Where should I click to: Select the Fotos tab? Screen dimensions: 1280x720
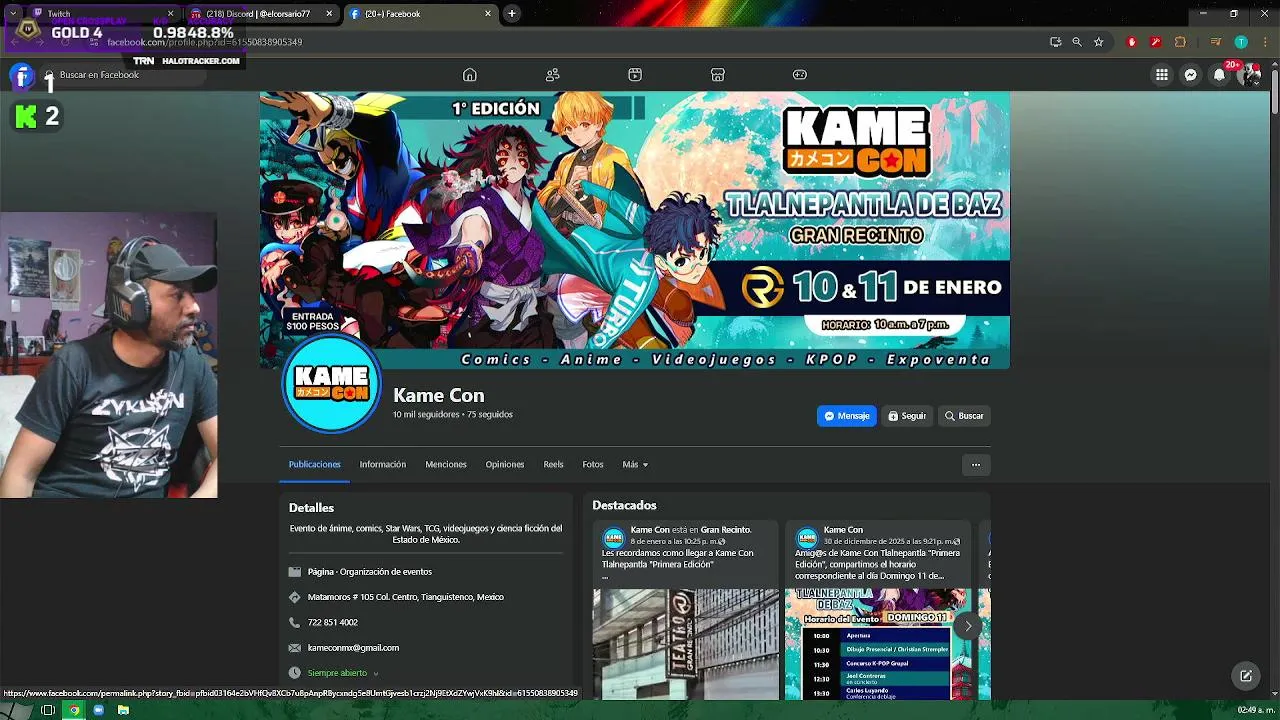593,464
